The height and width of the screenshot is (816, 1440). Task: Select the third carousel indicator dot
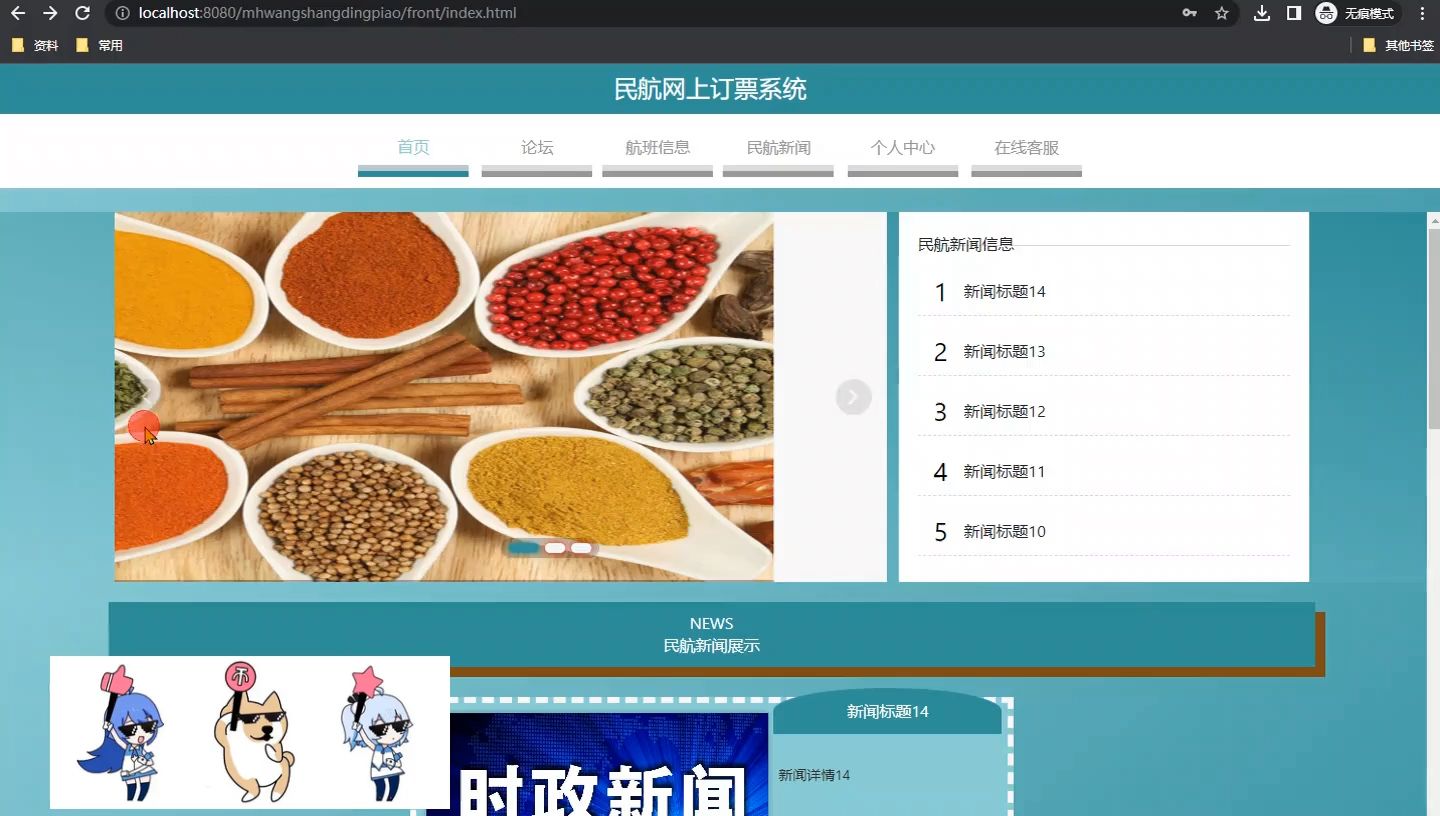tap(581, 547)
